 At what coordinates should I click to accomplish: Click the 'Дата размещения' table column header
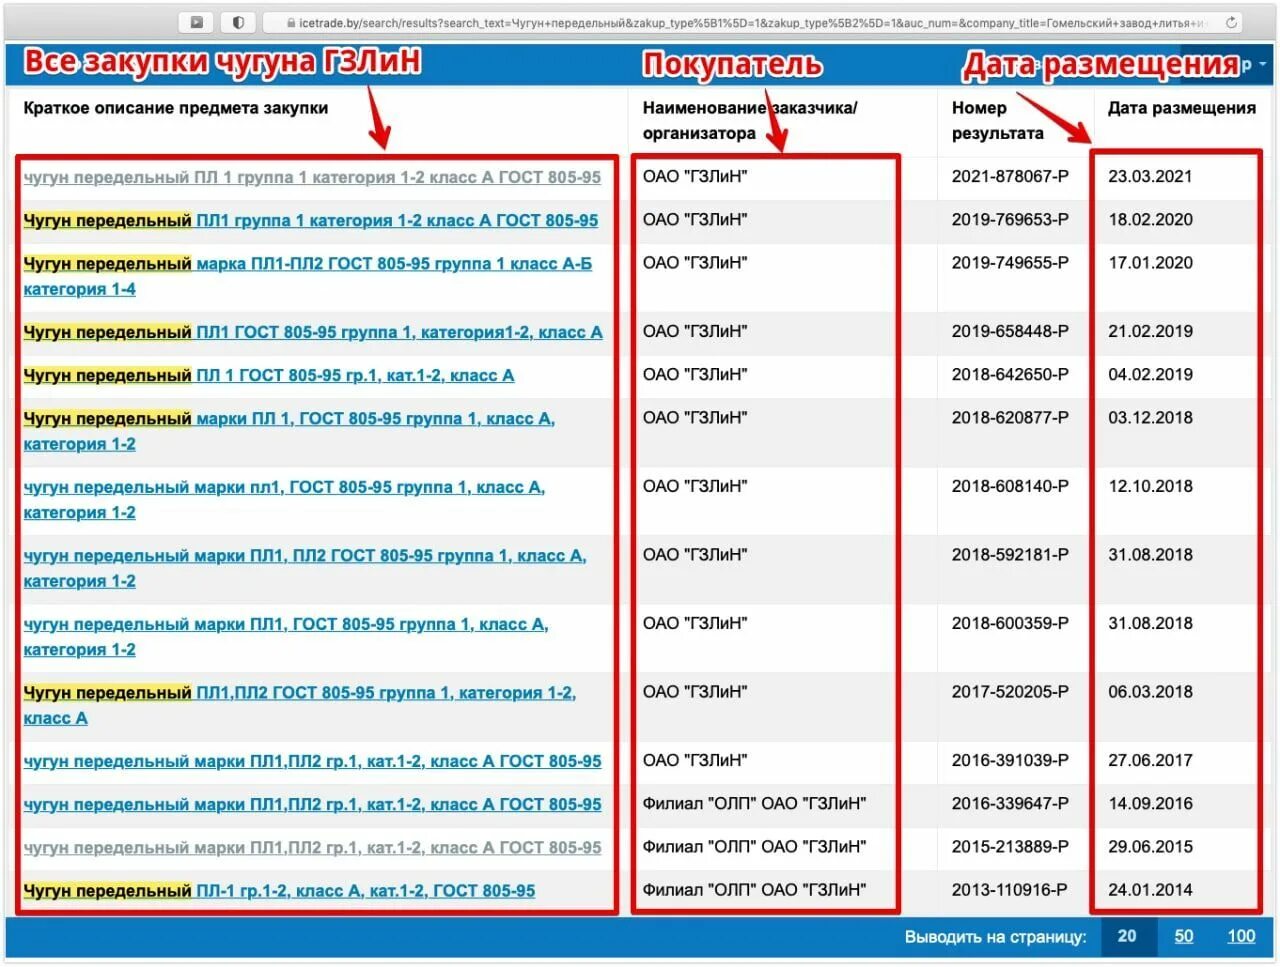[1182, 108]
